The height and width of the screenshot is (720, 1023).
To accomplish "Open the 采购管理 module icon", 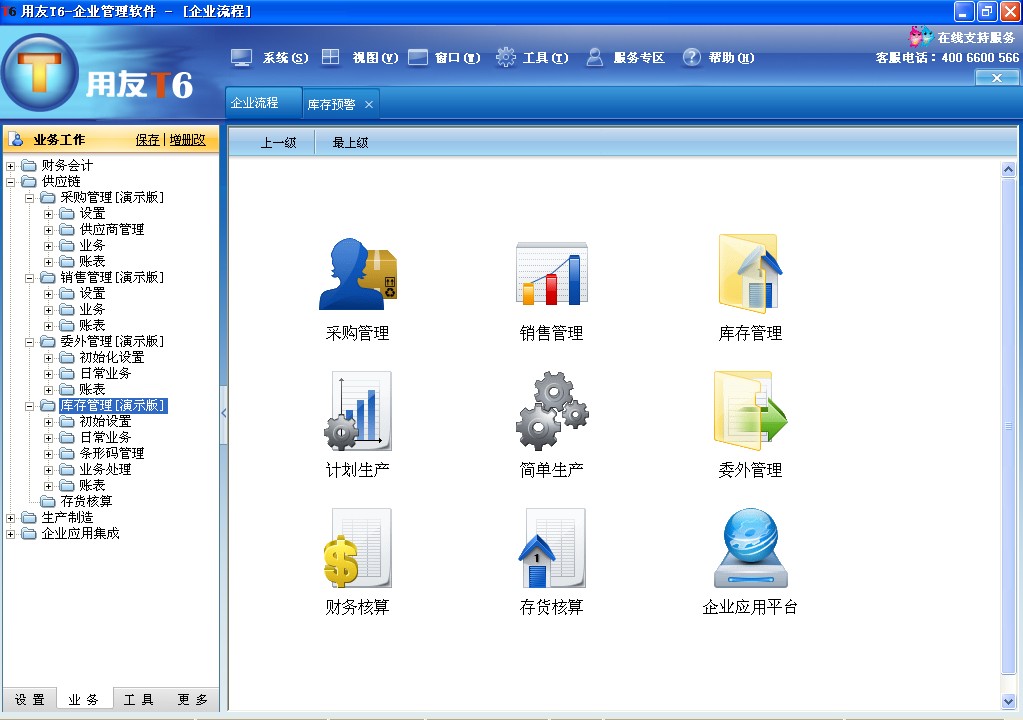I will pos(358,274).
